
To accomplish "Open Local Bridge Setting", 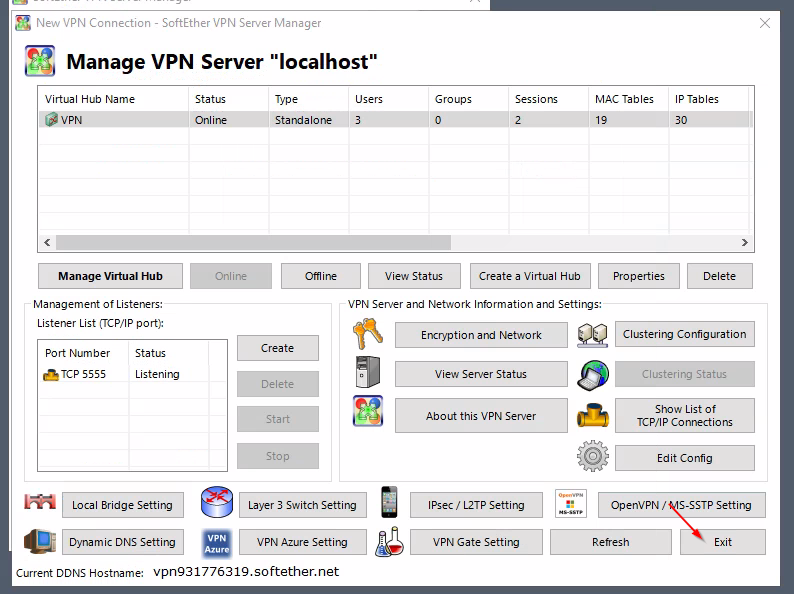I will point(123,505).
